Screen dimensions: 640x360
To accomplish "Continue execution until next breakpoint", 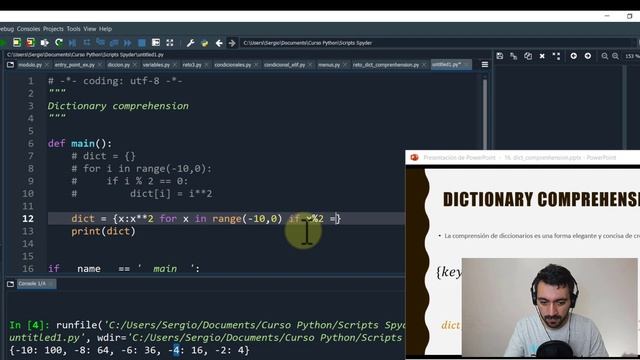I will 128,42.
